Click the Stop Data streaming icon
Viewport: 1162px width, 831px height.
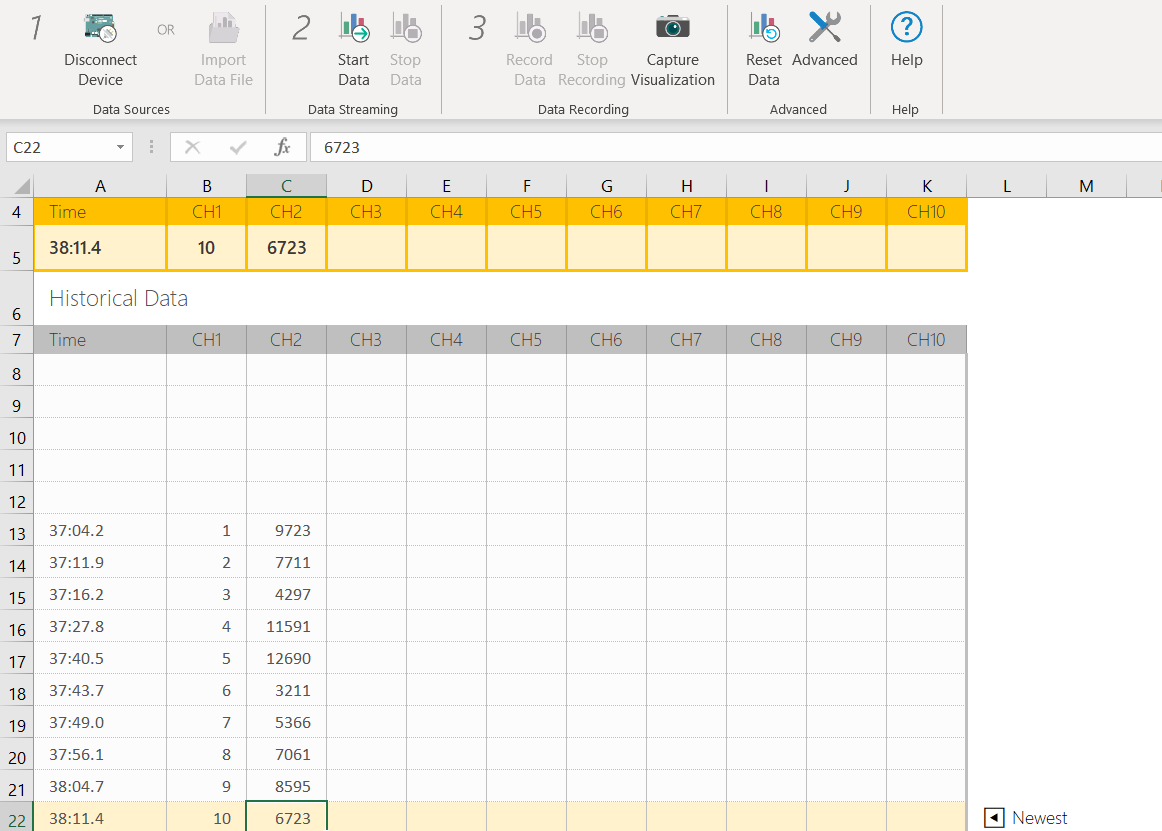(x=405, y=27)
